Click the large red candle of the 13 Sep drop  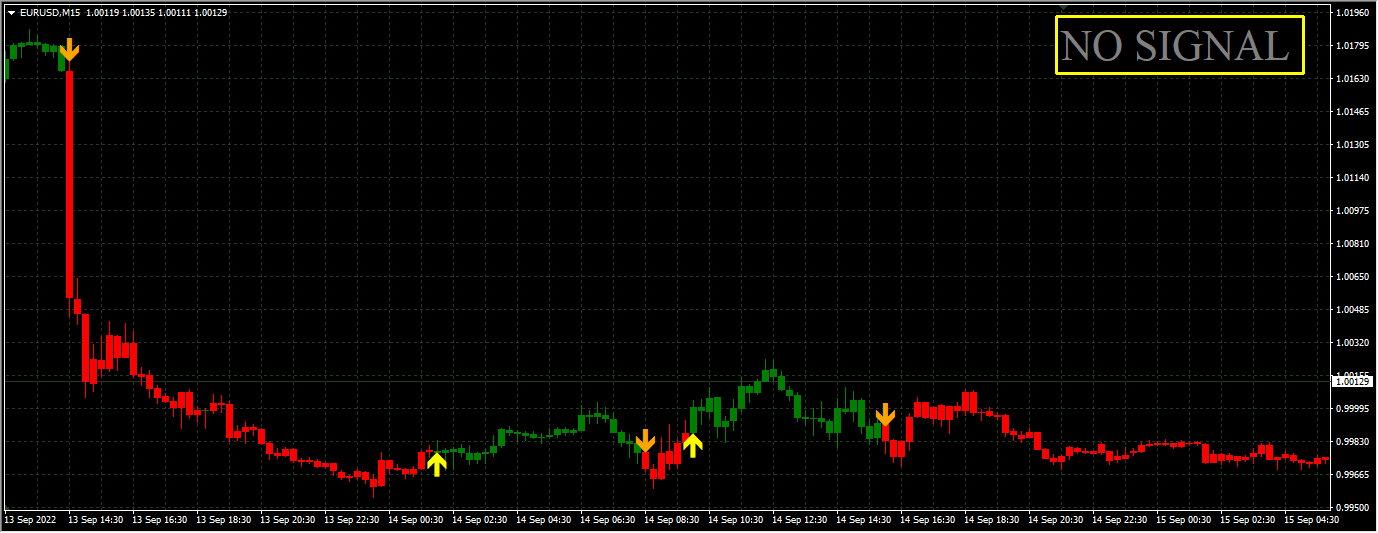[70, 185]
